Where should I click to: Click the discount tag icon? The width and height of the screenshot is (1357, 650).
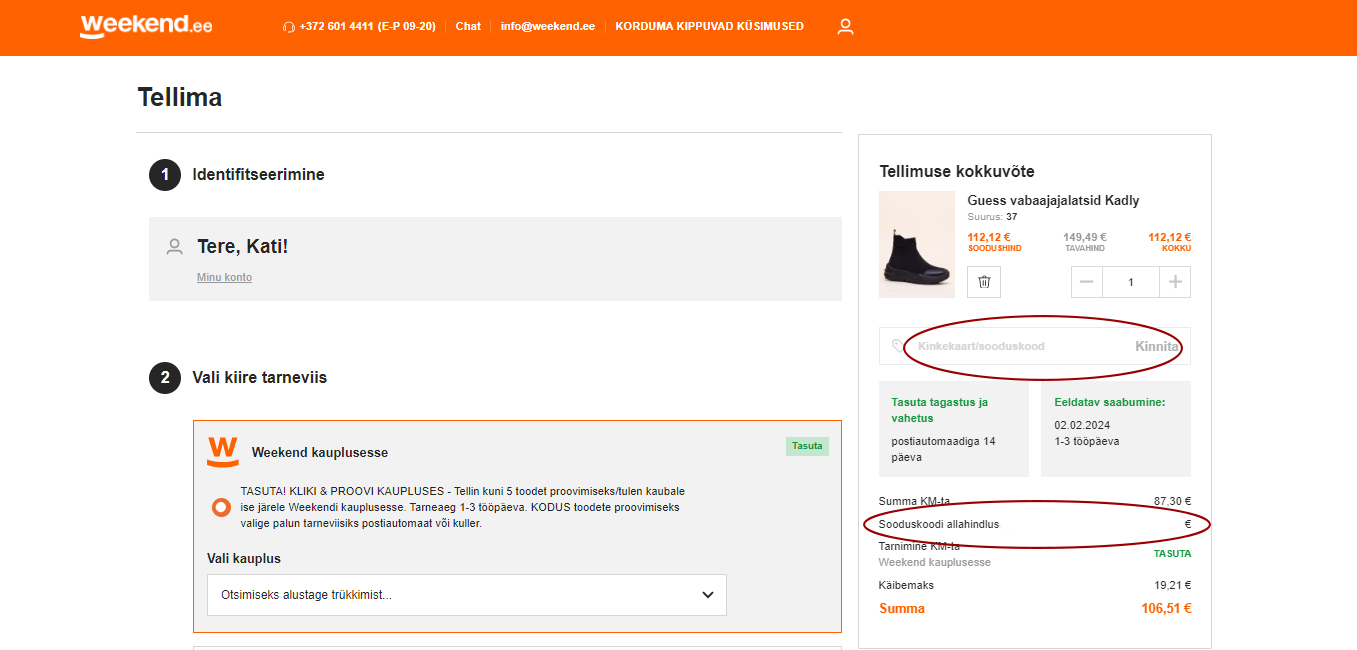click(898, 346)
